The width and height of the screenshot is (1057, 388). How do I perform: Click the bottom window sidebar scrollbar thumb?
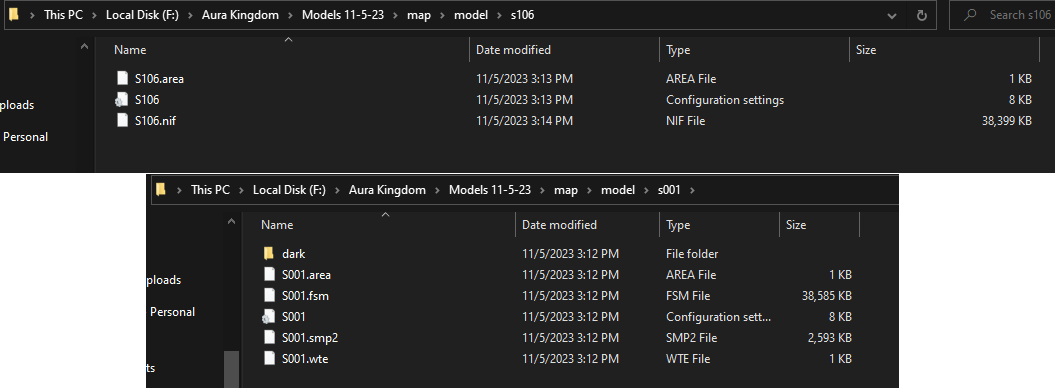[x=231, y=369]
